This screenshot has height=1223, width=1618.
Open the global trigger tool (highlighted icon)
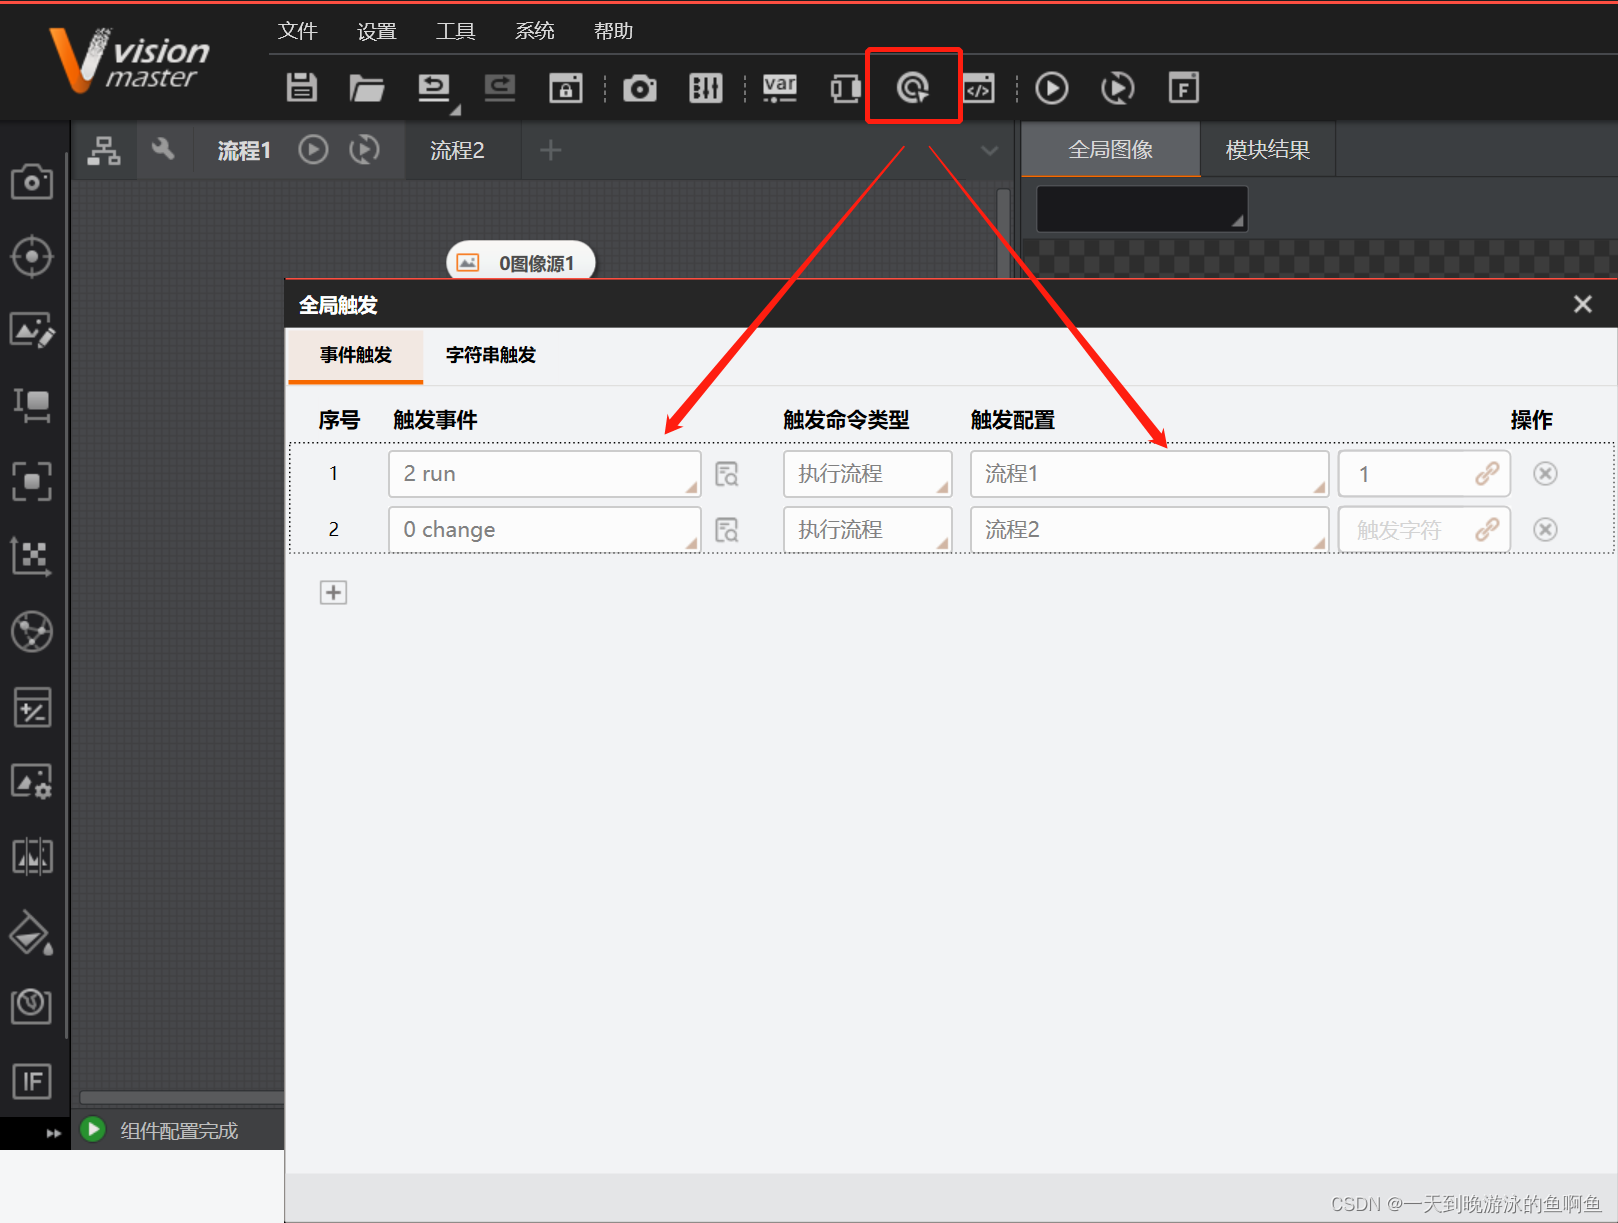[913, 87]
